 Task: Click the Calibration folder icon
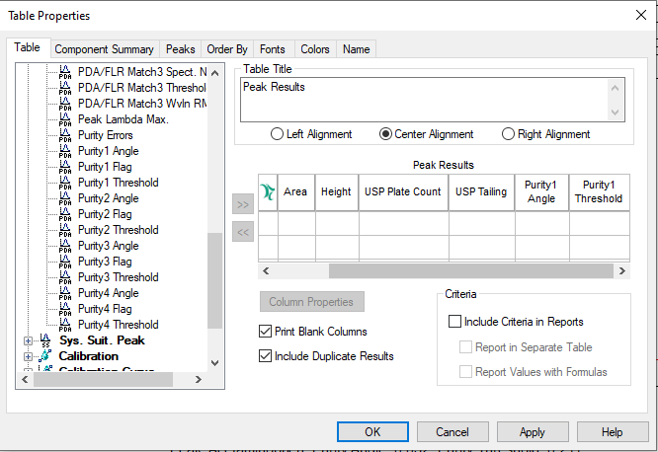point(46,356)
